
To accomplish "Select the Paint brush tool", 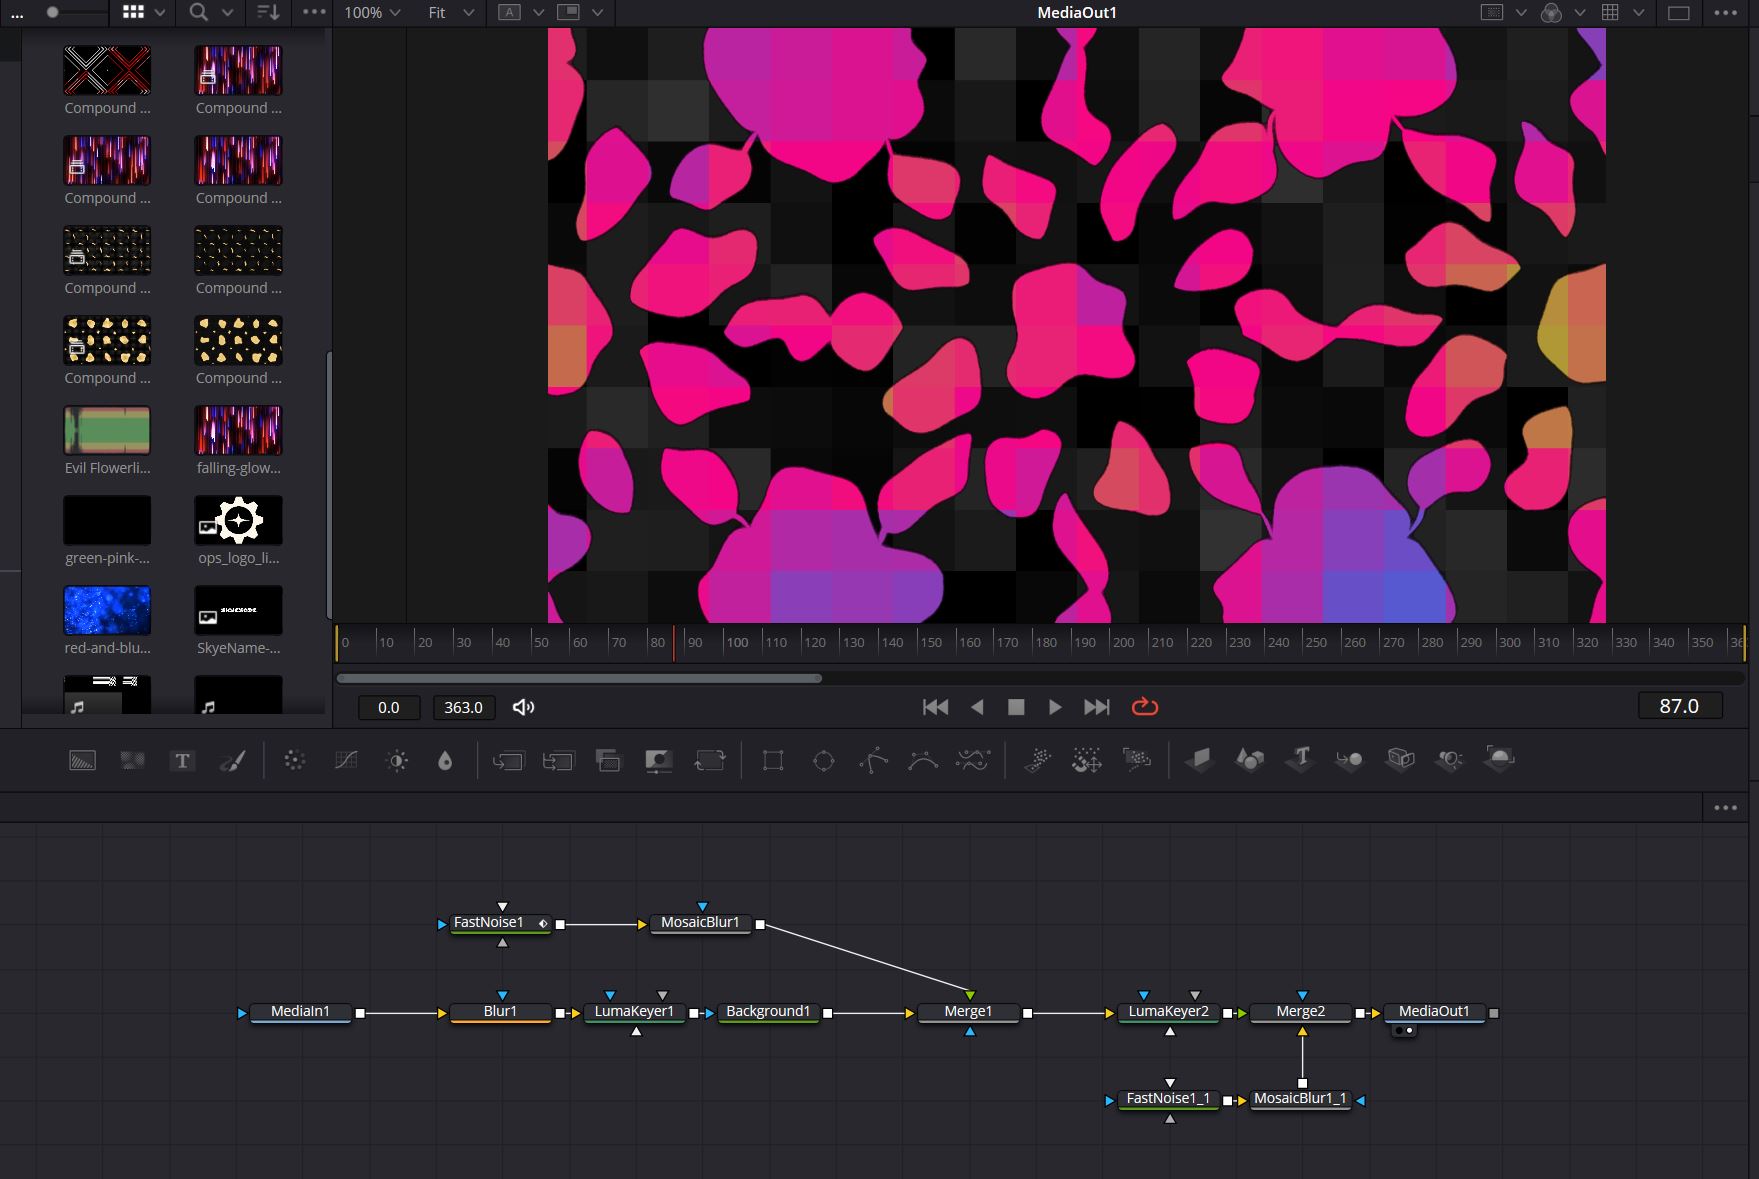I will (233, 761).
